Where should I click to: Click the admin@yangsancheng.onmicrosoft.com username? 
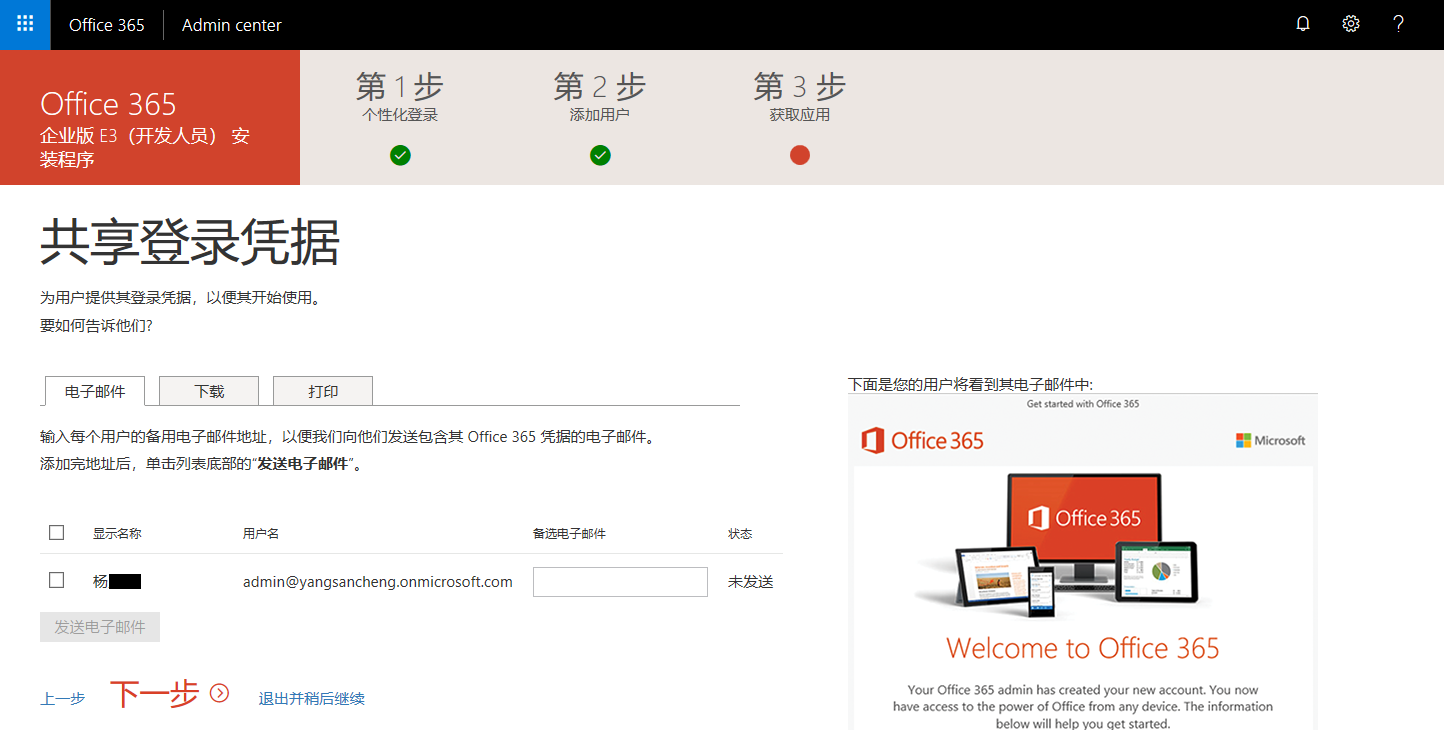[x=378, y=582]
